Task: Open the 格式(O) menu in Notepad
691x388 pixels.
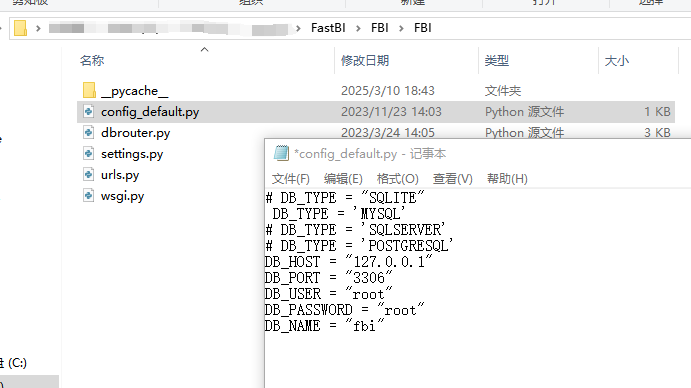Action: coord(398,179)
